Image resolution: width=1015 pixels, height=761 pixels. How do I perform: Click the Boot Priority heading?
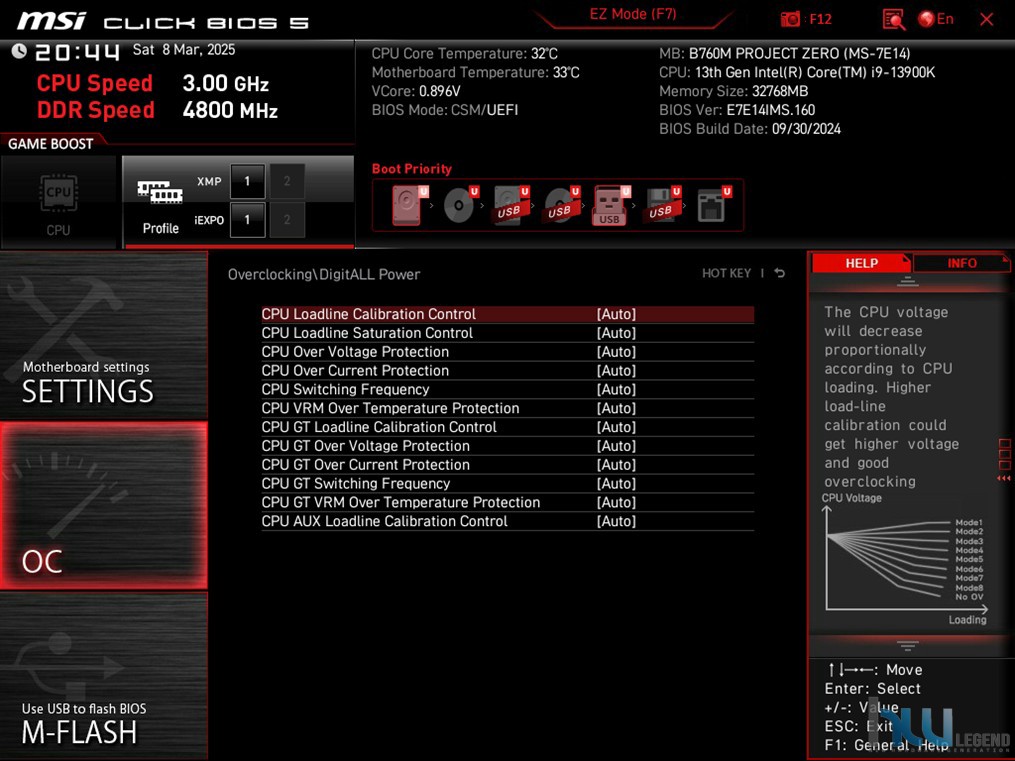[x=412, y=169]
